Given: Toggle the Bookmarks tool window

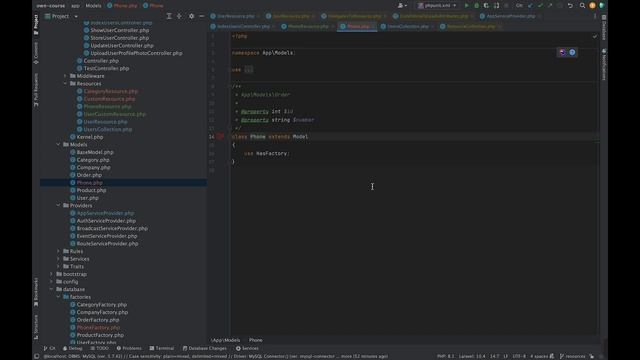Looking at the screenshot, I should pos(36,292).
